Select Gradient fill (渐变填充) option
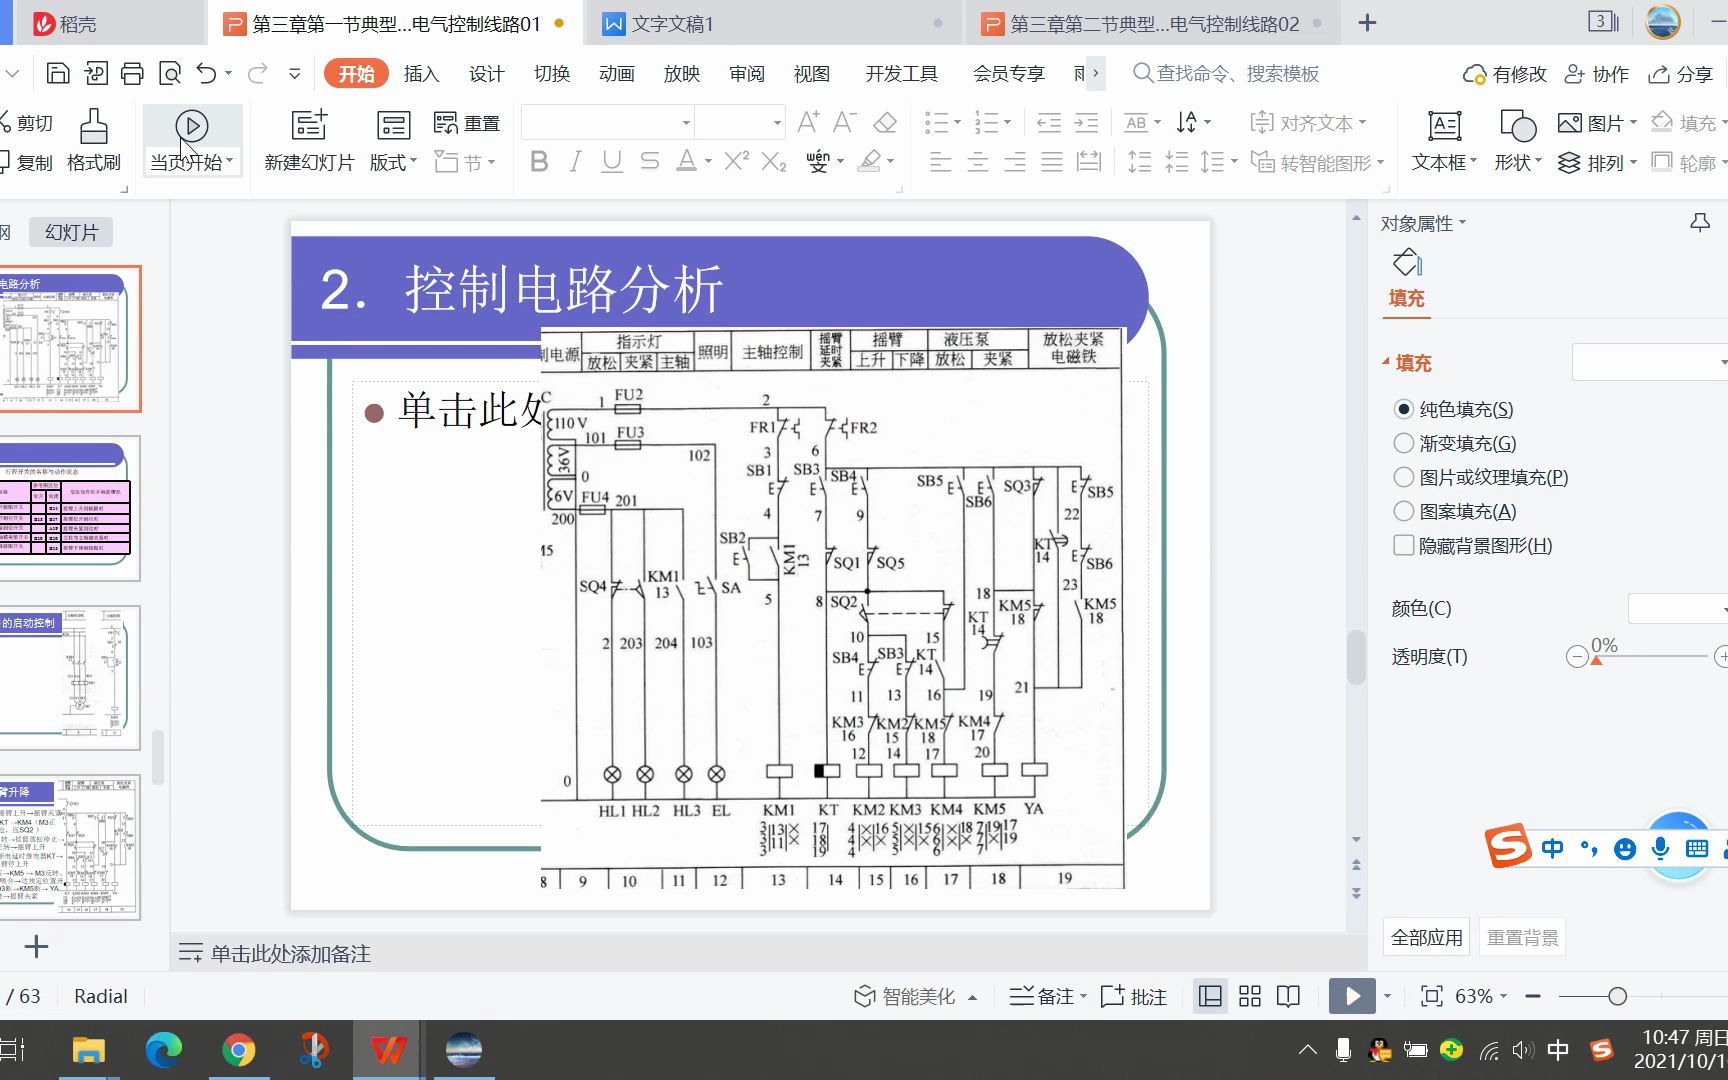 point(1455,443)
